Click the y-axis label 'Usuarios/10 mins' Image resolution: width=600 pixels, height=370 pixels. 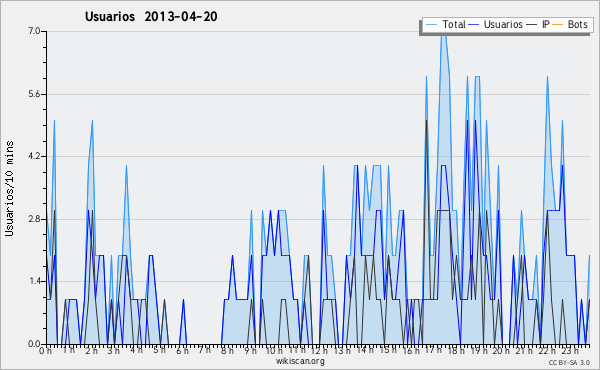pyautogui.click(x=9, y=188)
